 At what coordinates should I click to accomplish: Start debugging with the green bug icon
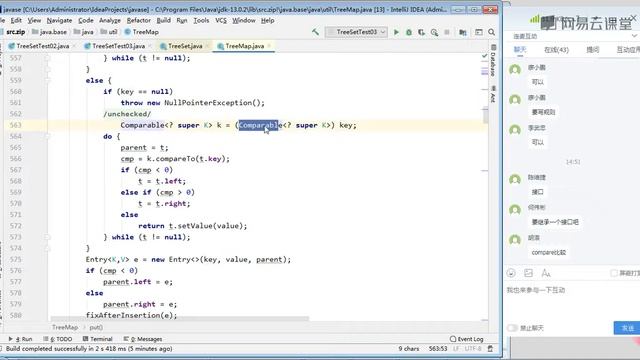pyautogui.click(x=409, y=32)
